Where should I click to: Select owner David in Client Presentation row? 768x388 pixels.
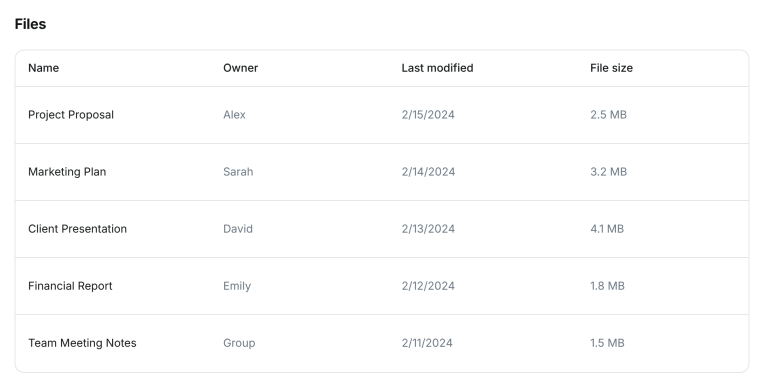[x=238, y=229]
